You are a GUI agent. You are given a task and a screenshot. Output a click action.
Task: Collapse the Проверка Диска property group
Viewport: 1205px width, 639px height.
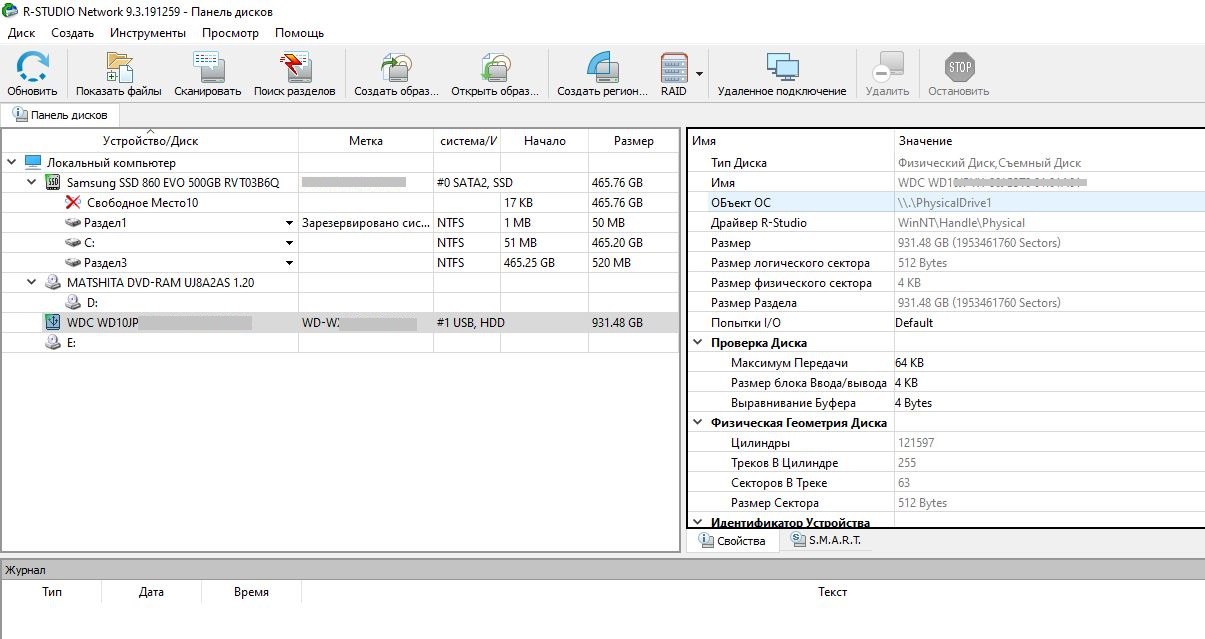tap(697, 342)
